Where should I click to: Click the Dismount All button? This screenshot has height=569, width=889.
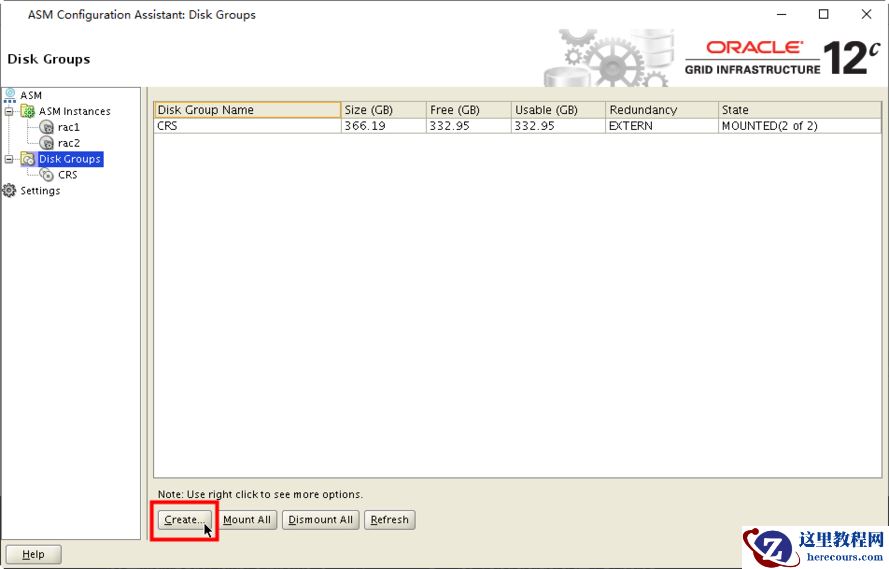pyautogui.click(x=320, y=520)
